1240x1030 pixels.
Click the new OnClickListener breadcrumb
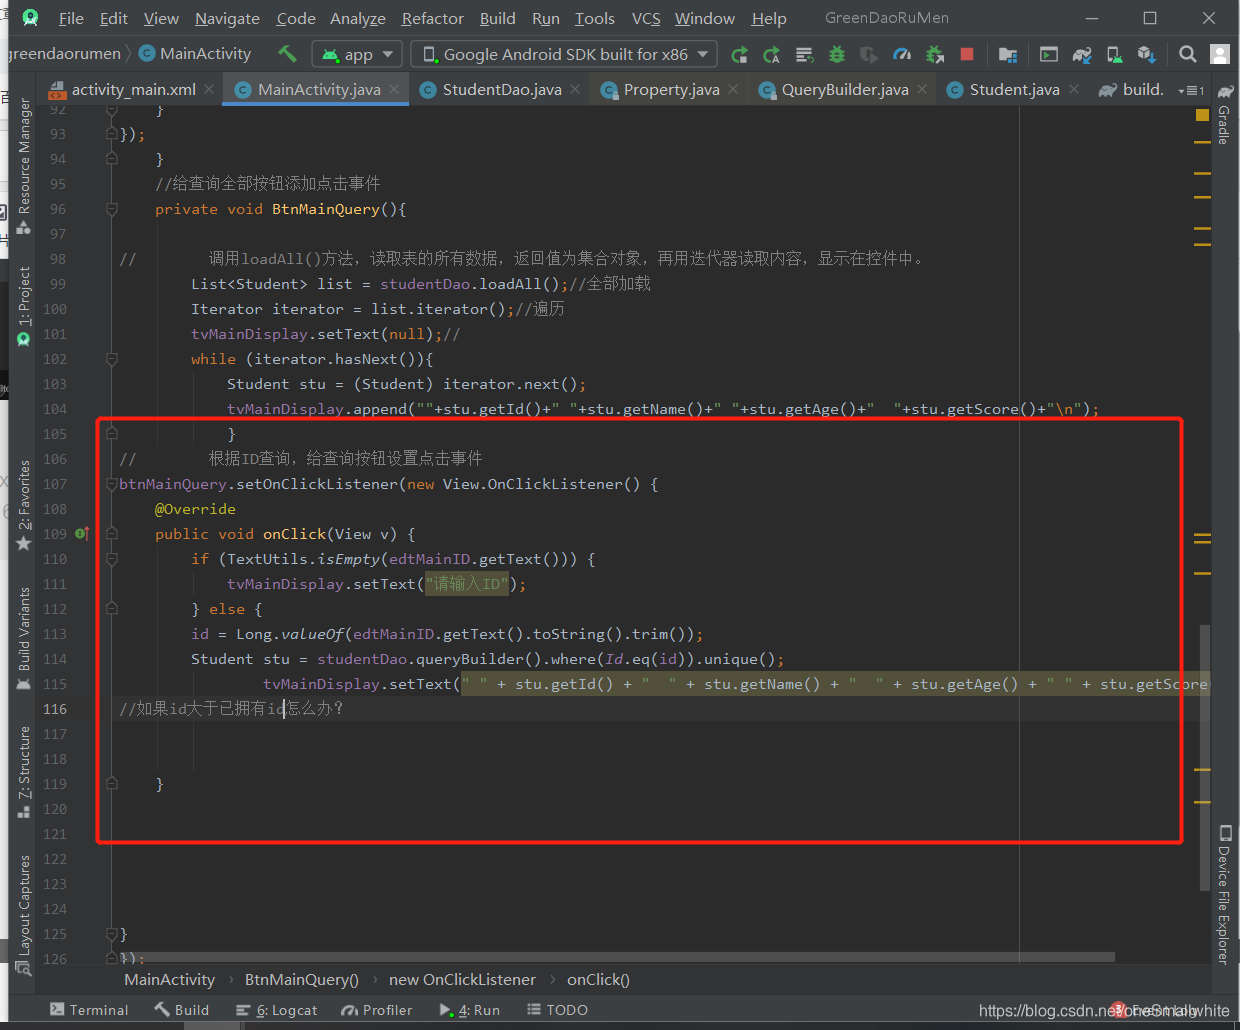coord(462,980)
